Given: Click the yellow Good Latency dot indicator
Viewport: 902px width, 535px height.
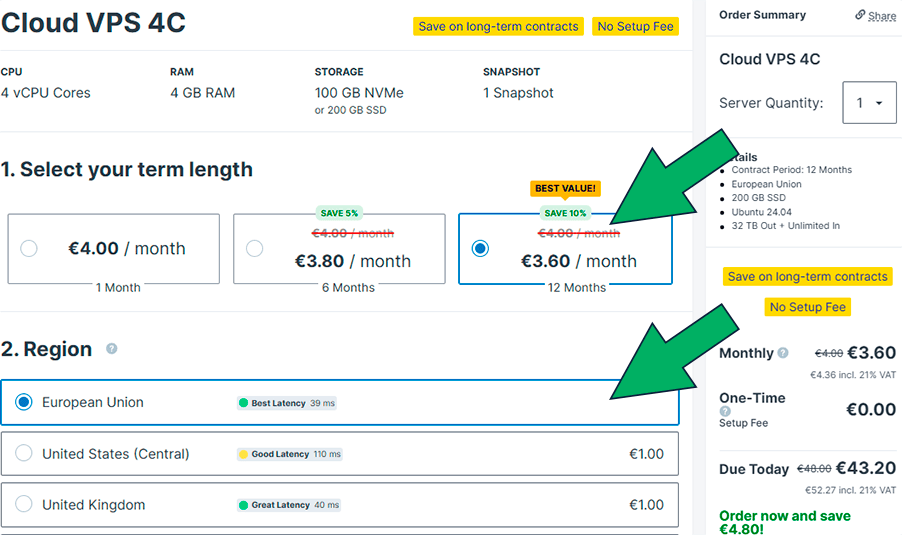Looking at the screenshot, I should (243, 454).
